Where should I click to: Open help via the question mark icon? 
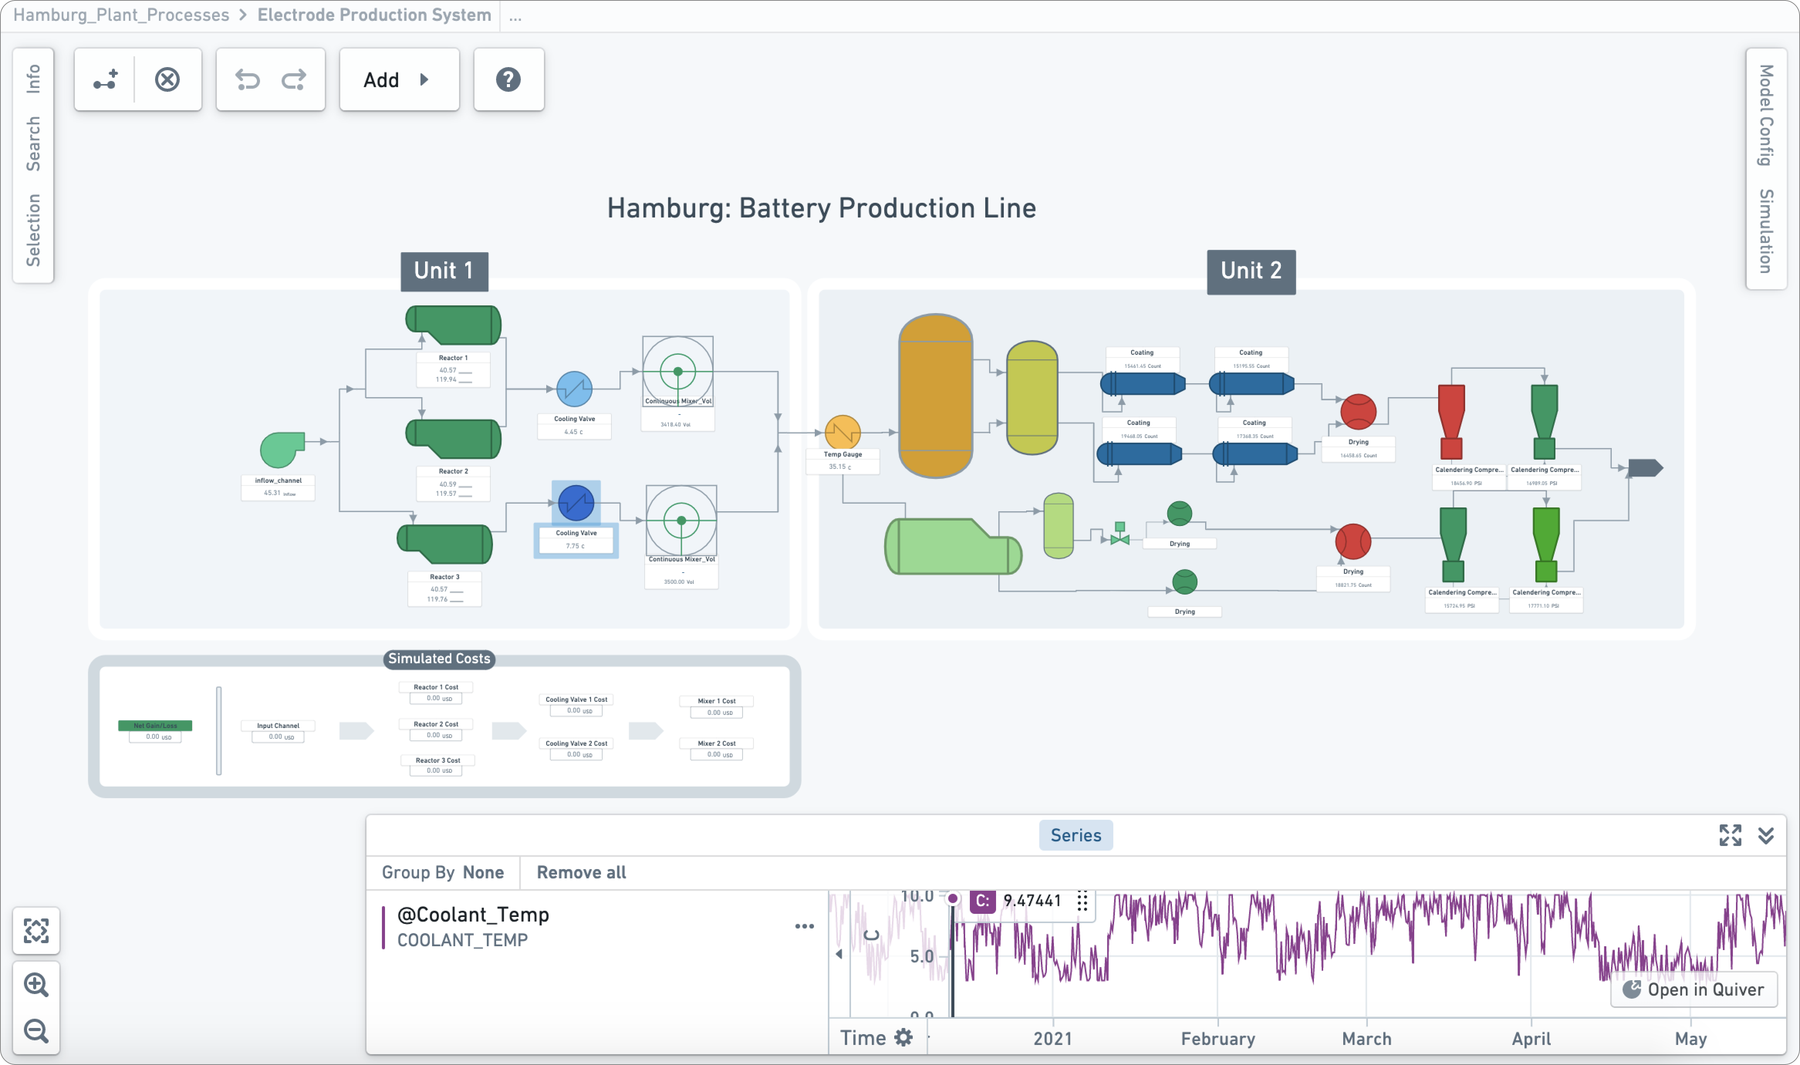pyautogui.click(x=509, y=79)
